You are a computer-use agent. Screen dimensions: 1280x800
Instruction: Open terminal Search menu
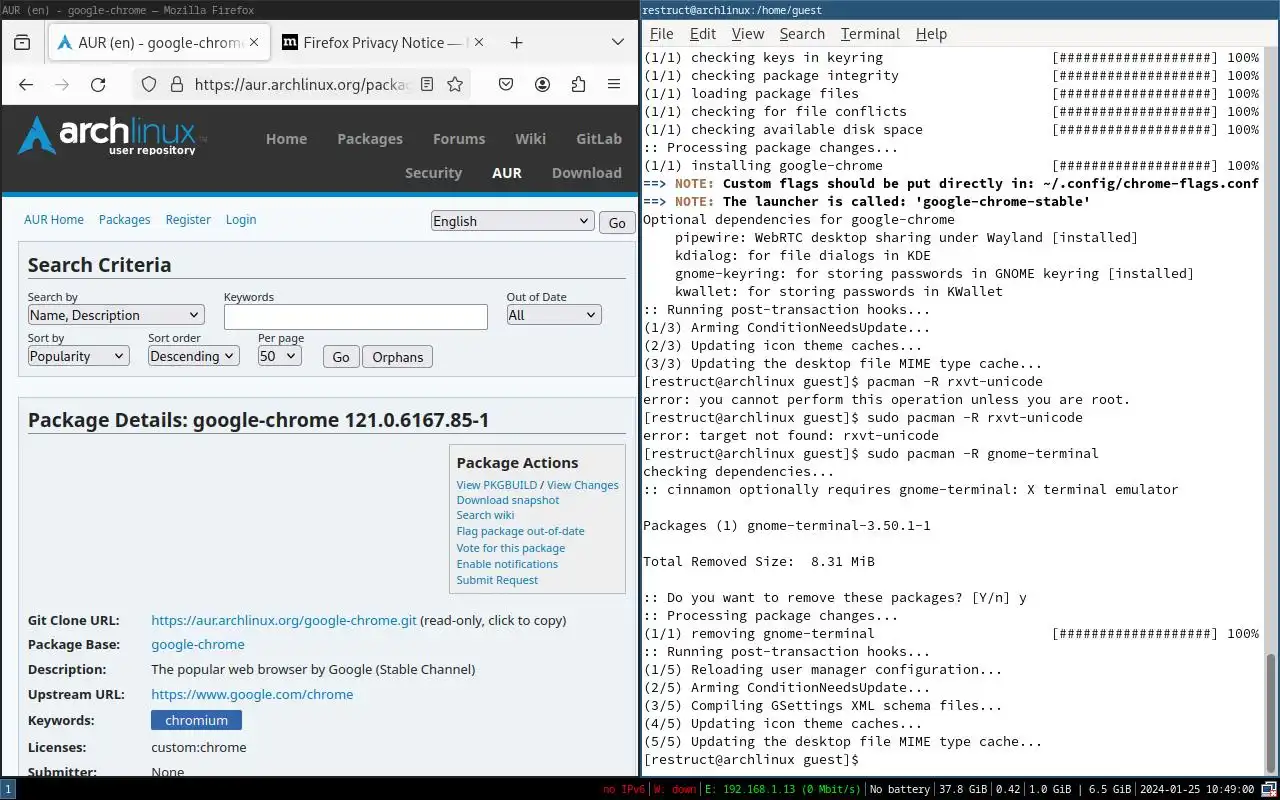click(802, 33)
